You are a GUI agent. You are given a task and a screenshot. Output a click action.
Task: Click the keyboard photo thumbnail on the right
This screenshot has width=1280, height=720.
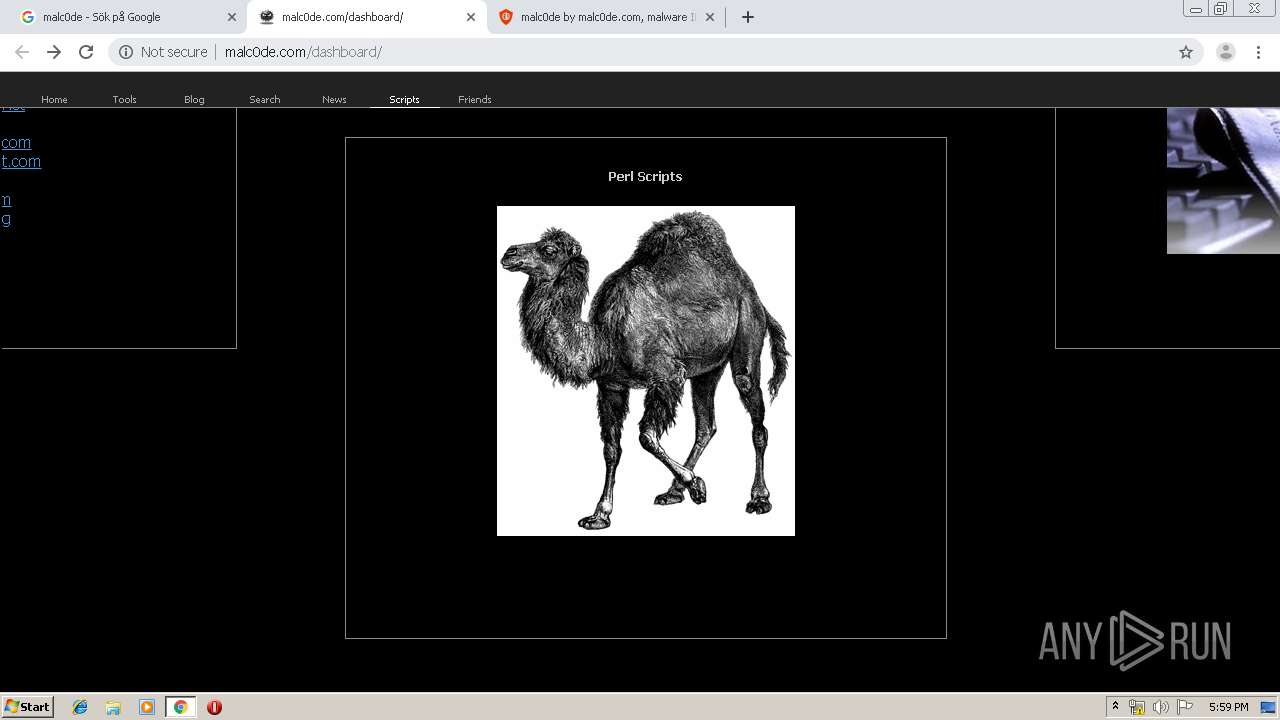1223,181
